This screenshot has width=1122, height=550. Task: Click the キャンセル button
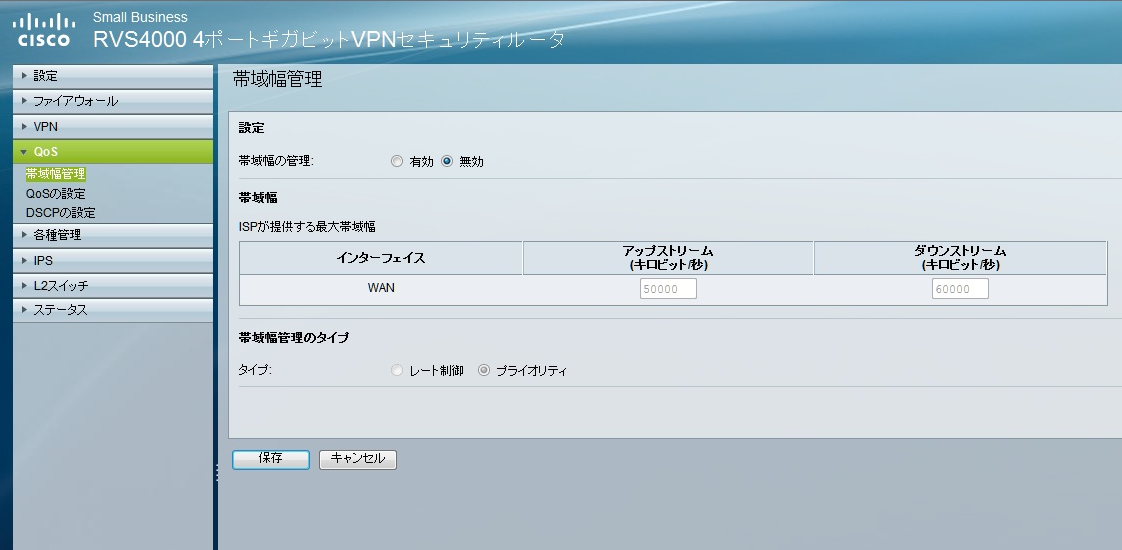(358, 459)
